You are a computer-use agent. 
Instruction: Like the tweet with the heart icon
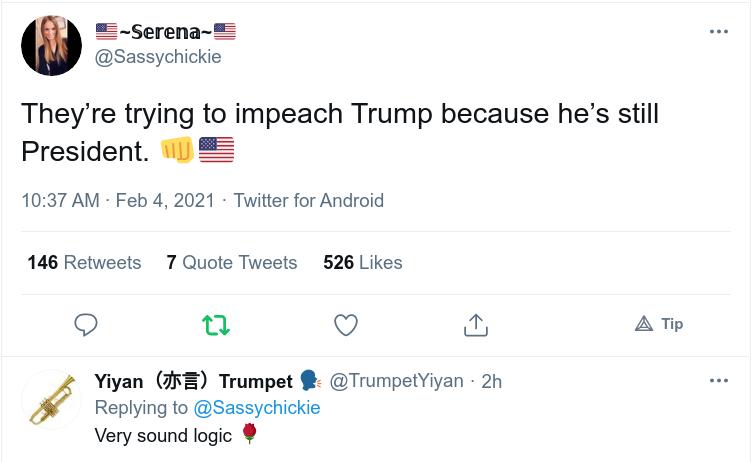(x=346, y=325)
